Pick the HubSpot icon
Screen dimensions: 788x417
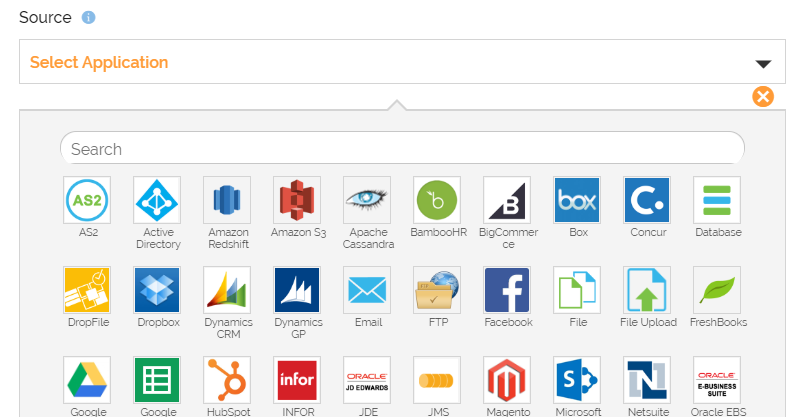pyautogui.click(x=227, y=380)
